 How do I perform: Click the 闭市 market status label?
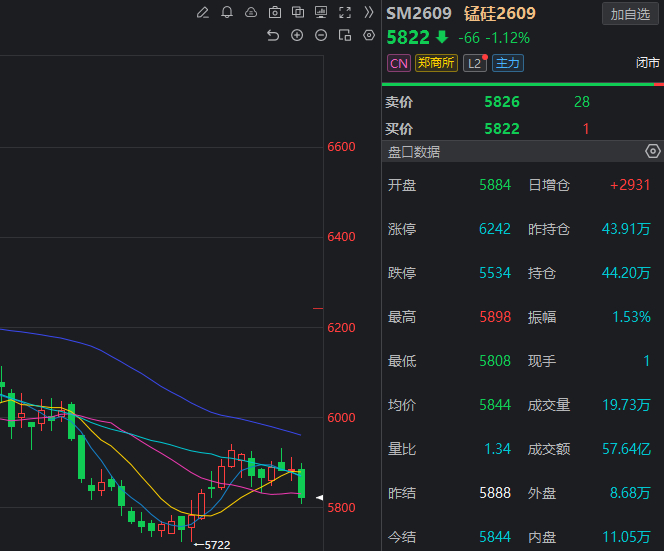pyautogui.click(x=648, y=63)
